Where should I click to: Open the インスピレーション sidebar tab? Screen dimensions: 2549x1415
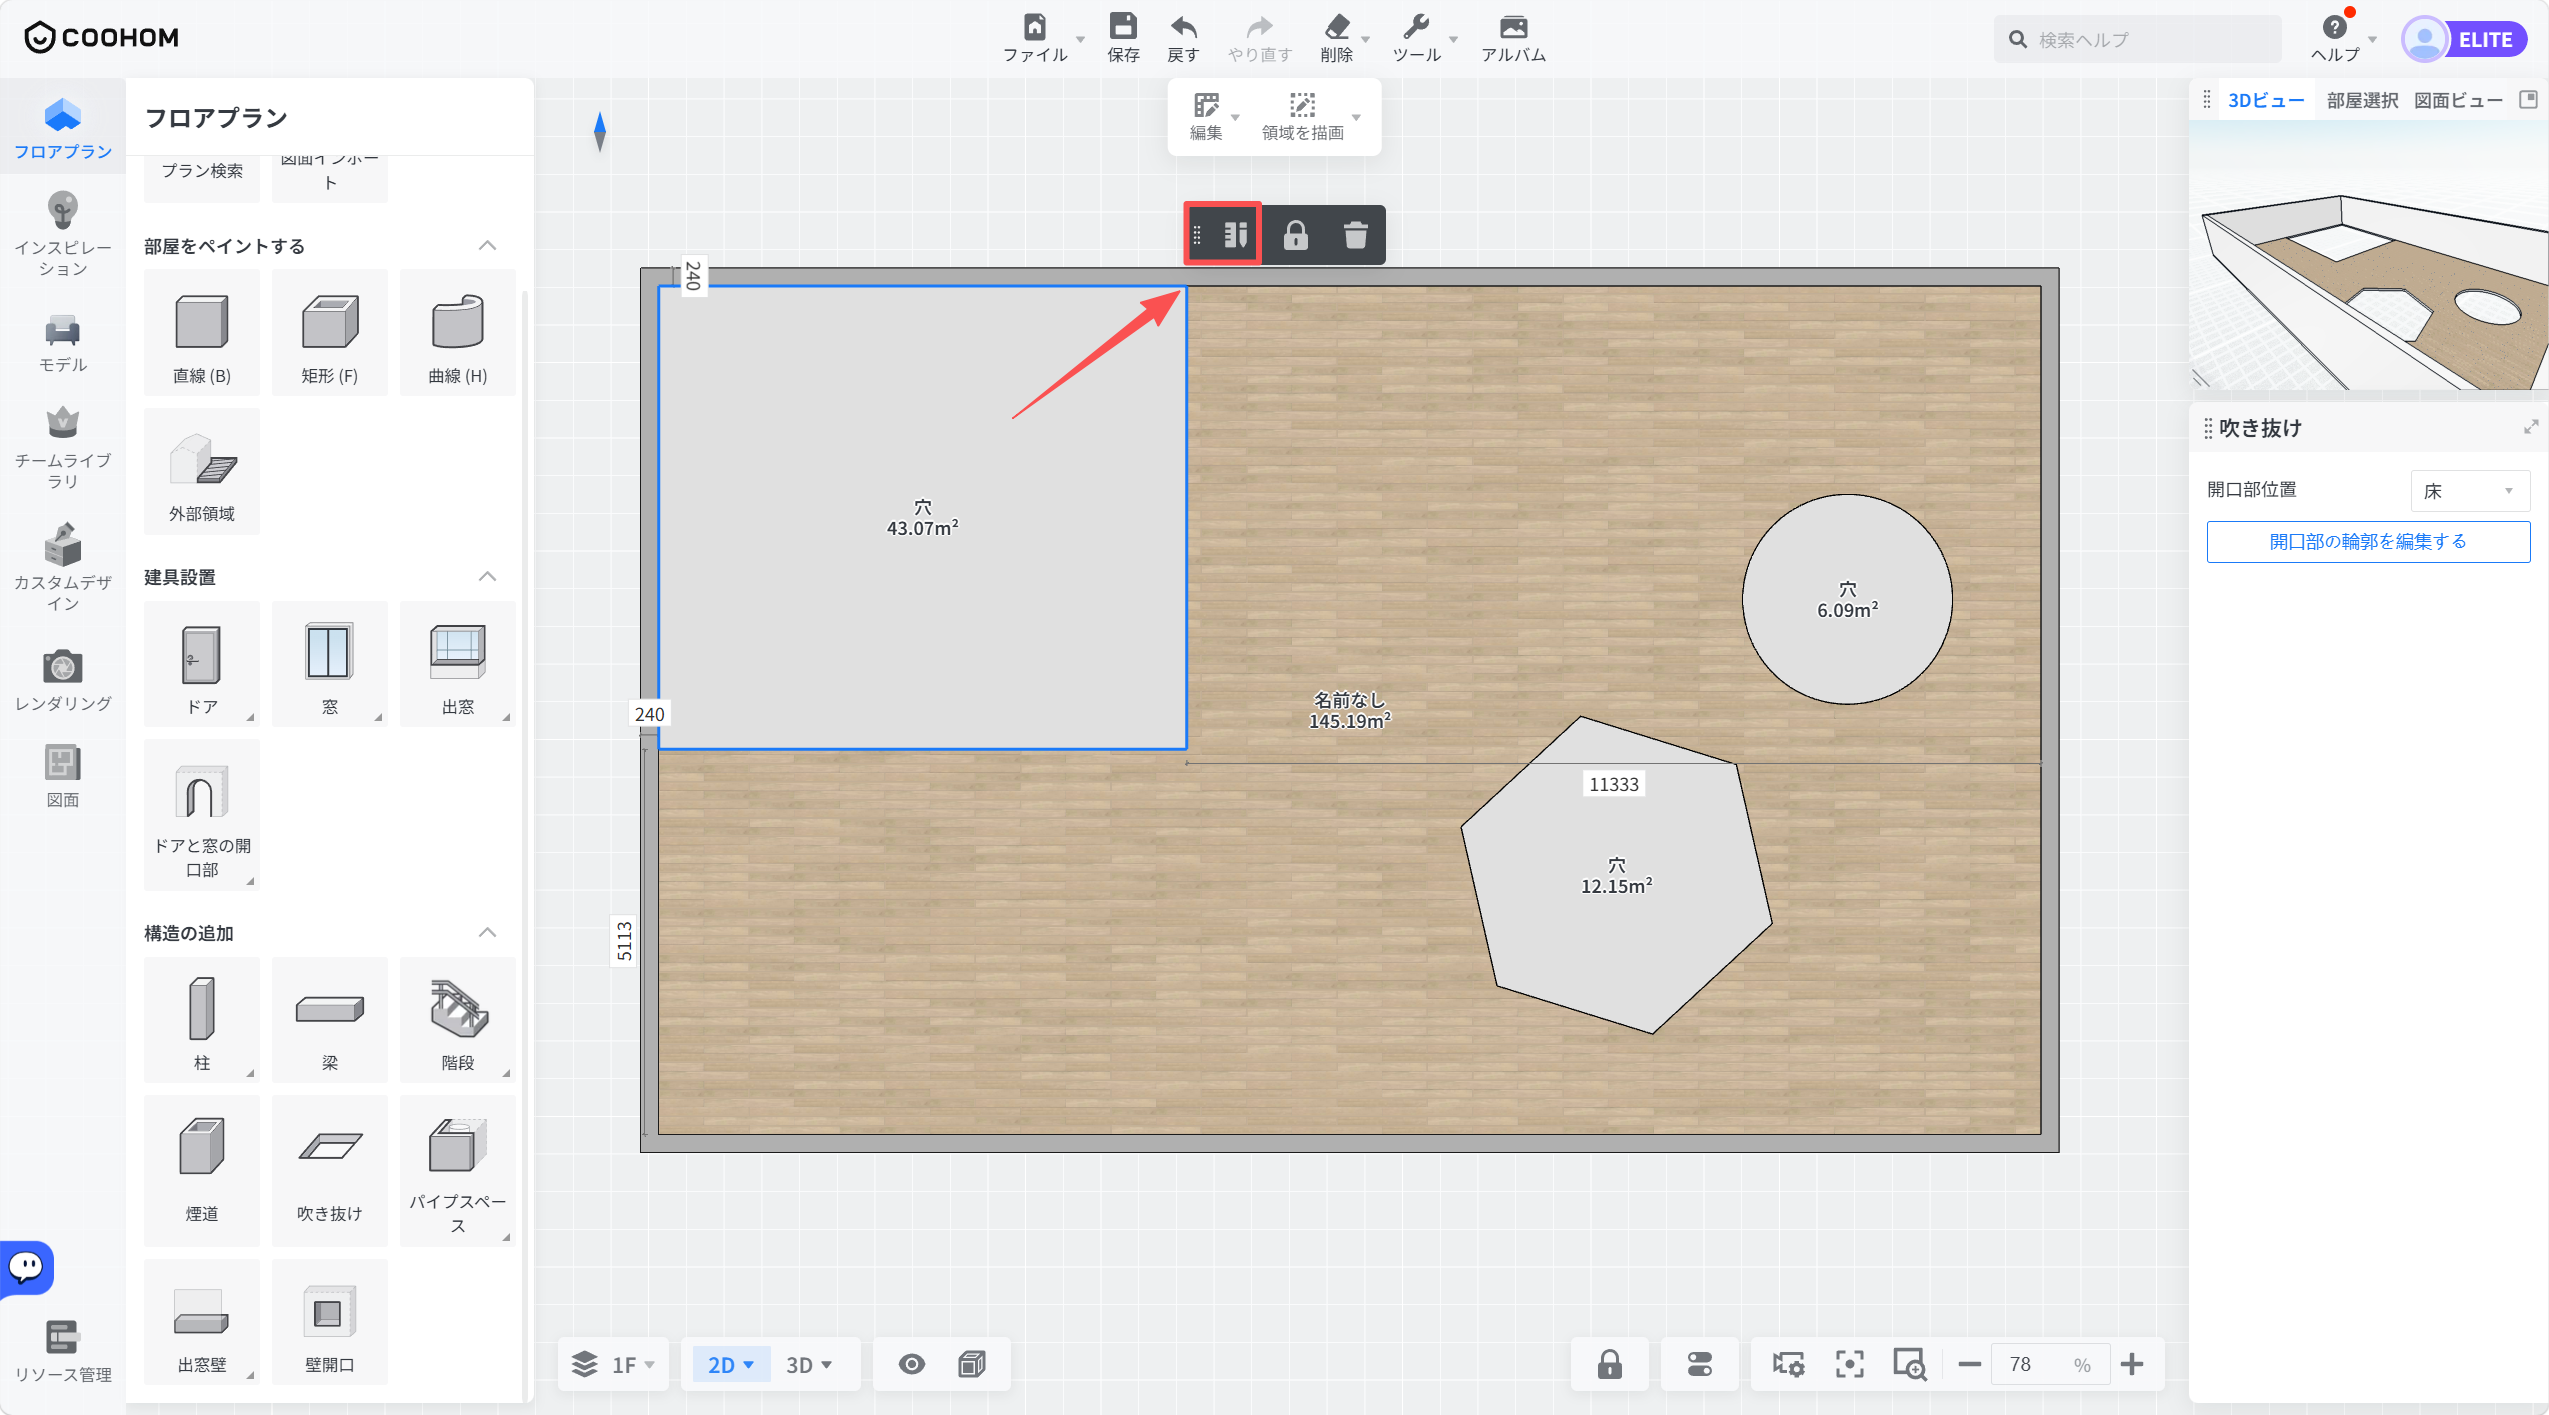(63, 235)
